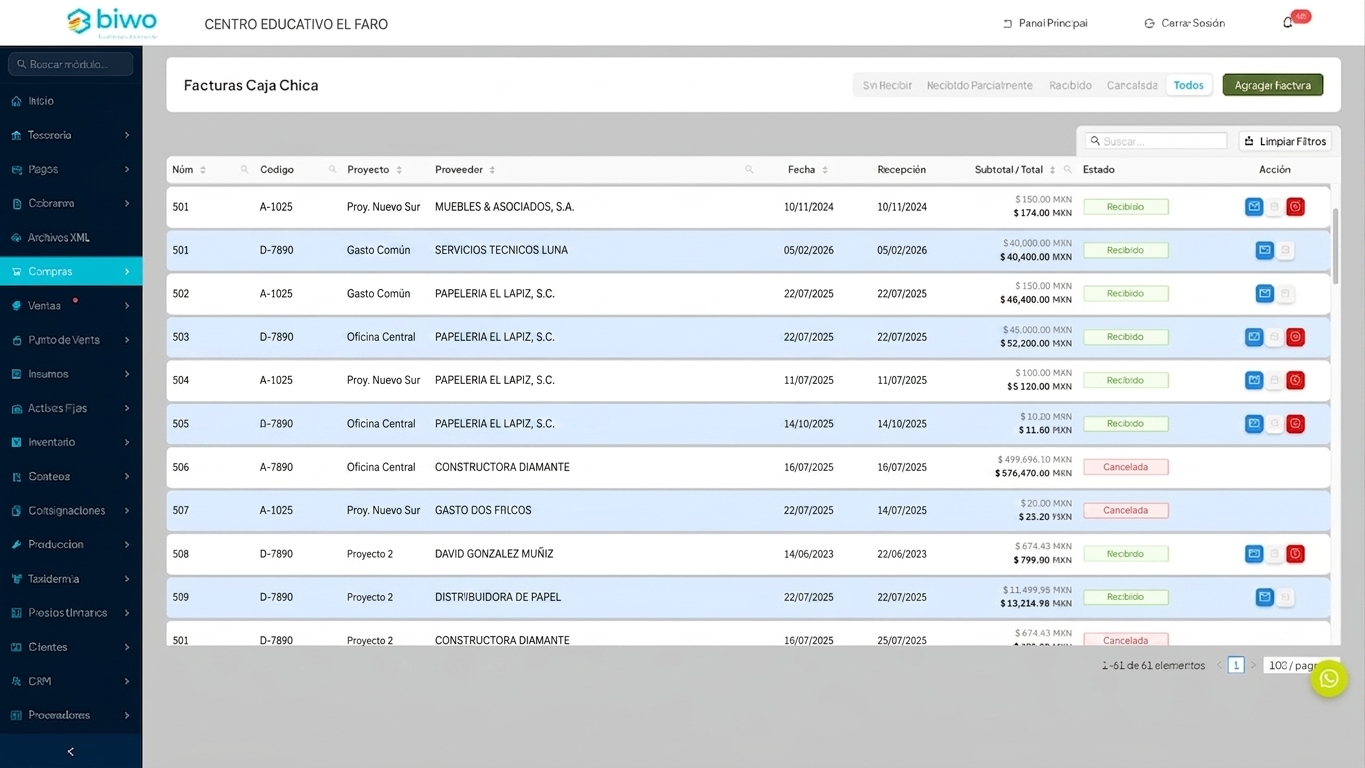1365x768 pixels.
Task: Click the Limpiar Filtros button
Action: pos(1285,141)
